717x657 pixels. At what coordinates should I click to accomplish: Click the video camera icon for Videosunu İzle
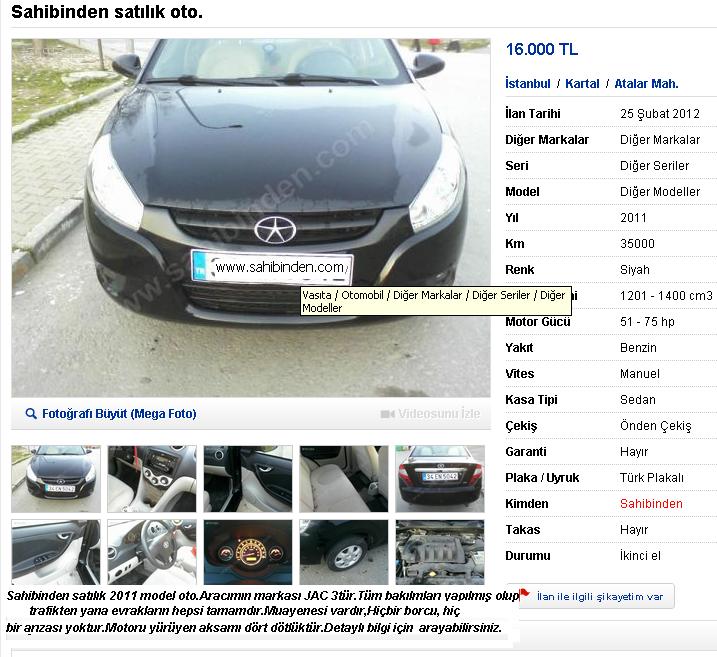click(387, 414)
